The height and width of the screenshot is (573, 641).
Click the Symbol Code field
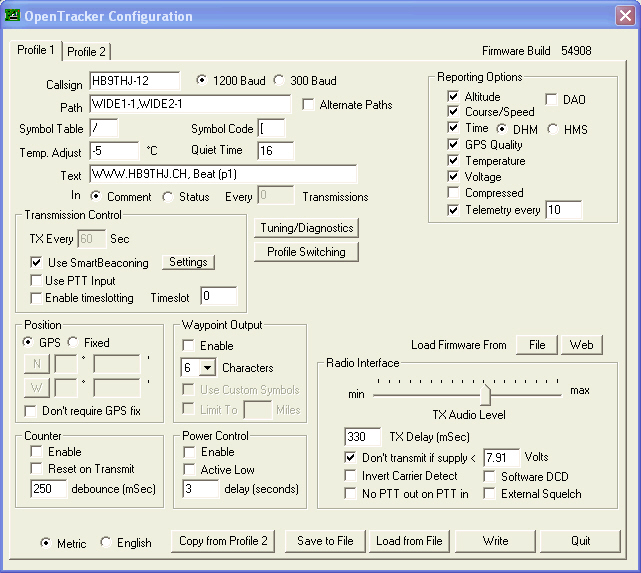[x=271, y=128]
